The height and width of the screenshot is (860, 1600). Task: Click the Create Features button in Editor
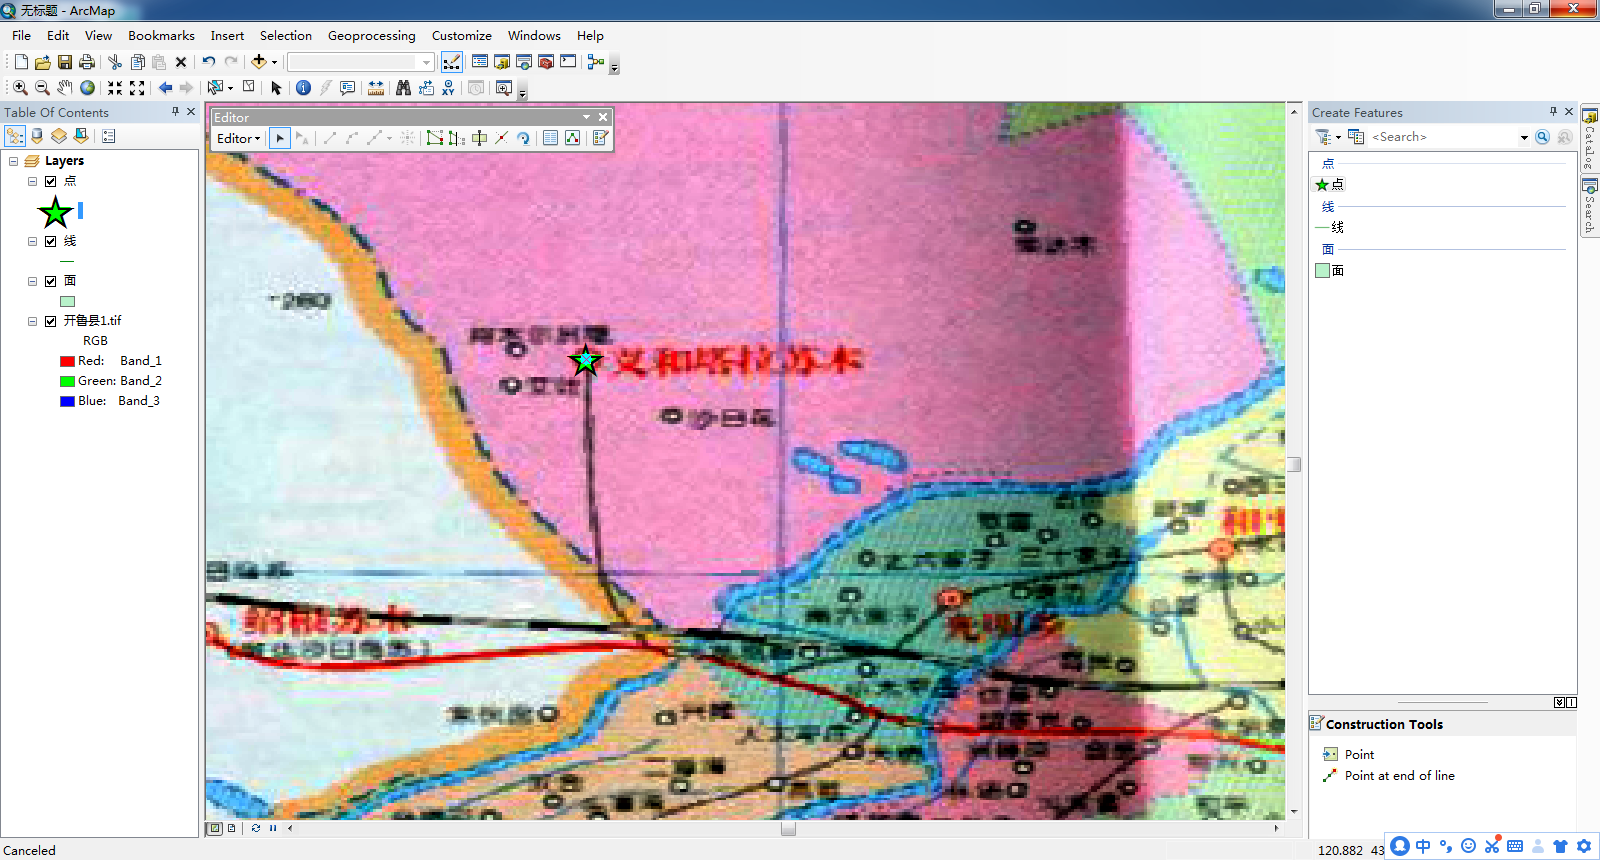(x=600, y=138)
